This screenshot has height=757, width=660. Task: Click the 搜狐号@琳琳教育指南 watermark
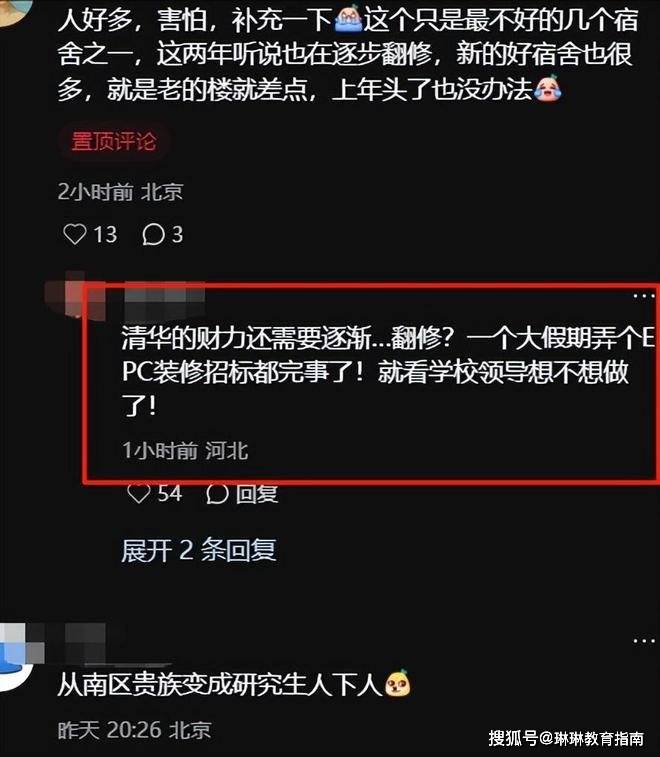pos(566,738)
